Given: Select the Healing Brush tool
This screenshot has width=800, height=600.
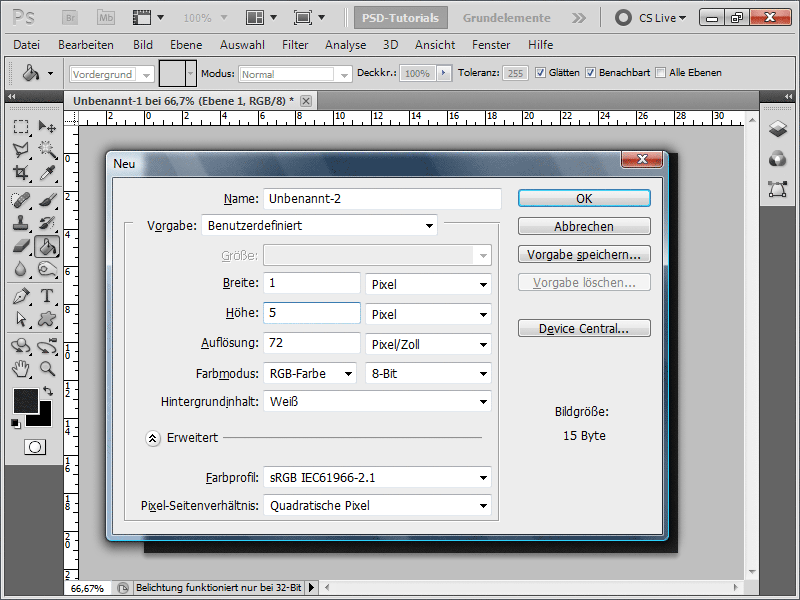Looking at the screenshot, I should click(21, 200).
